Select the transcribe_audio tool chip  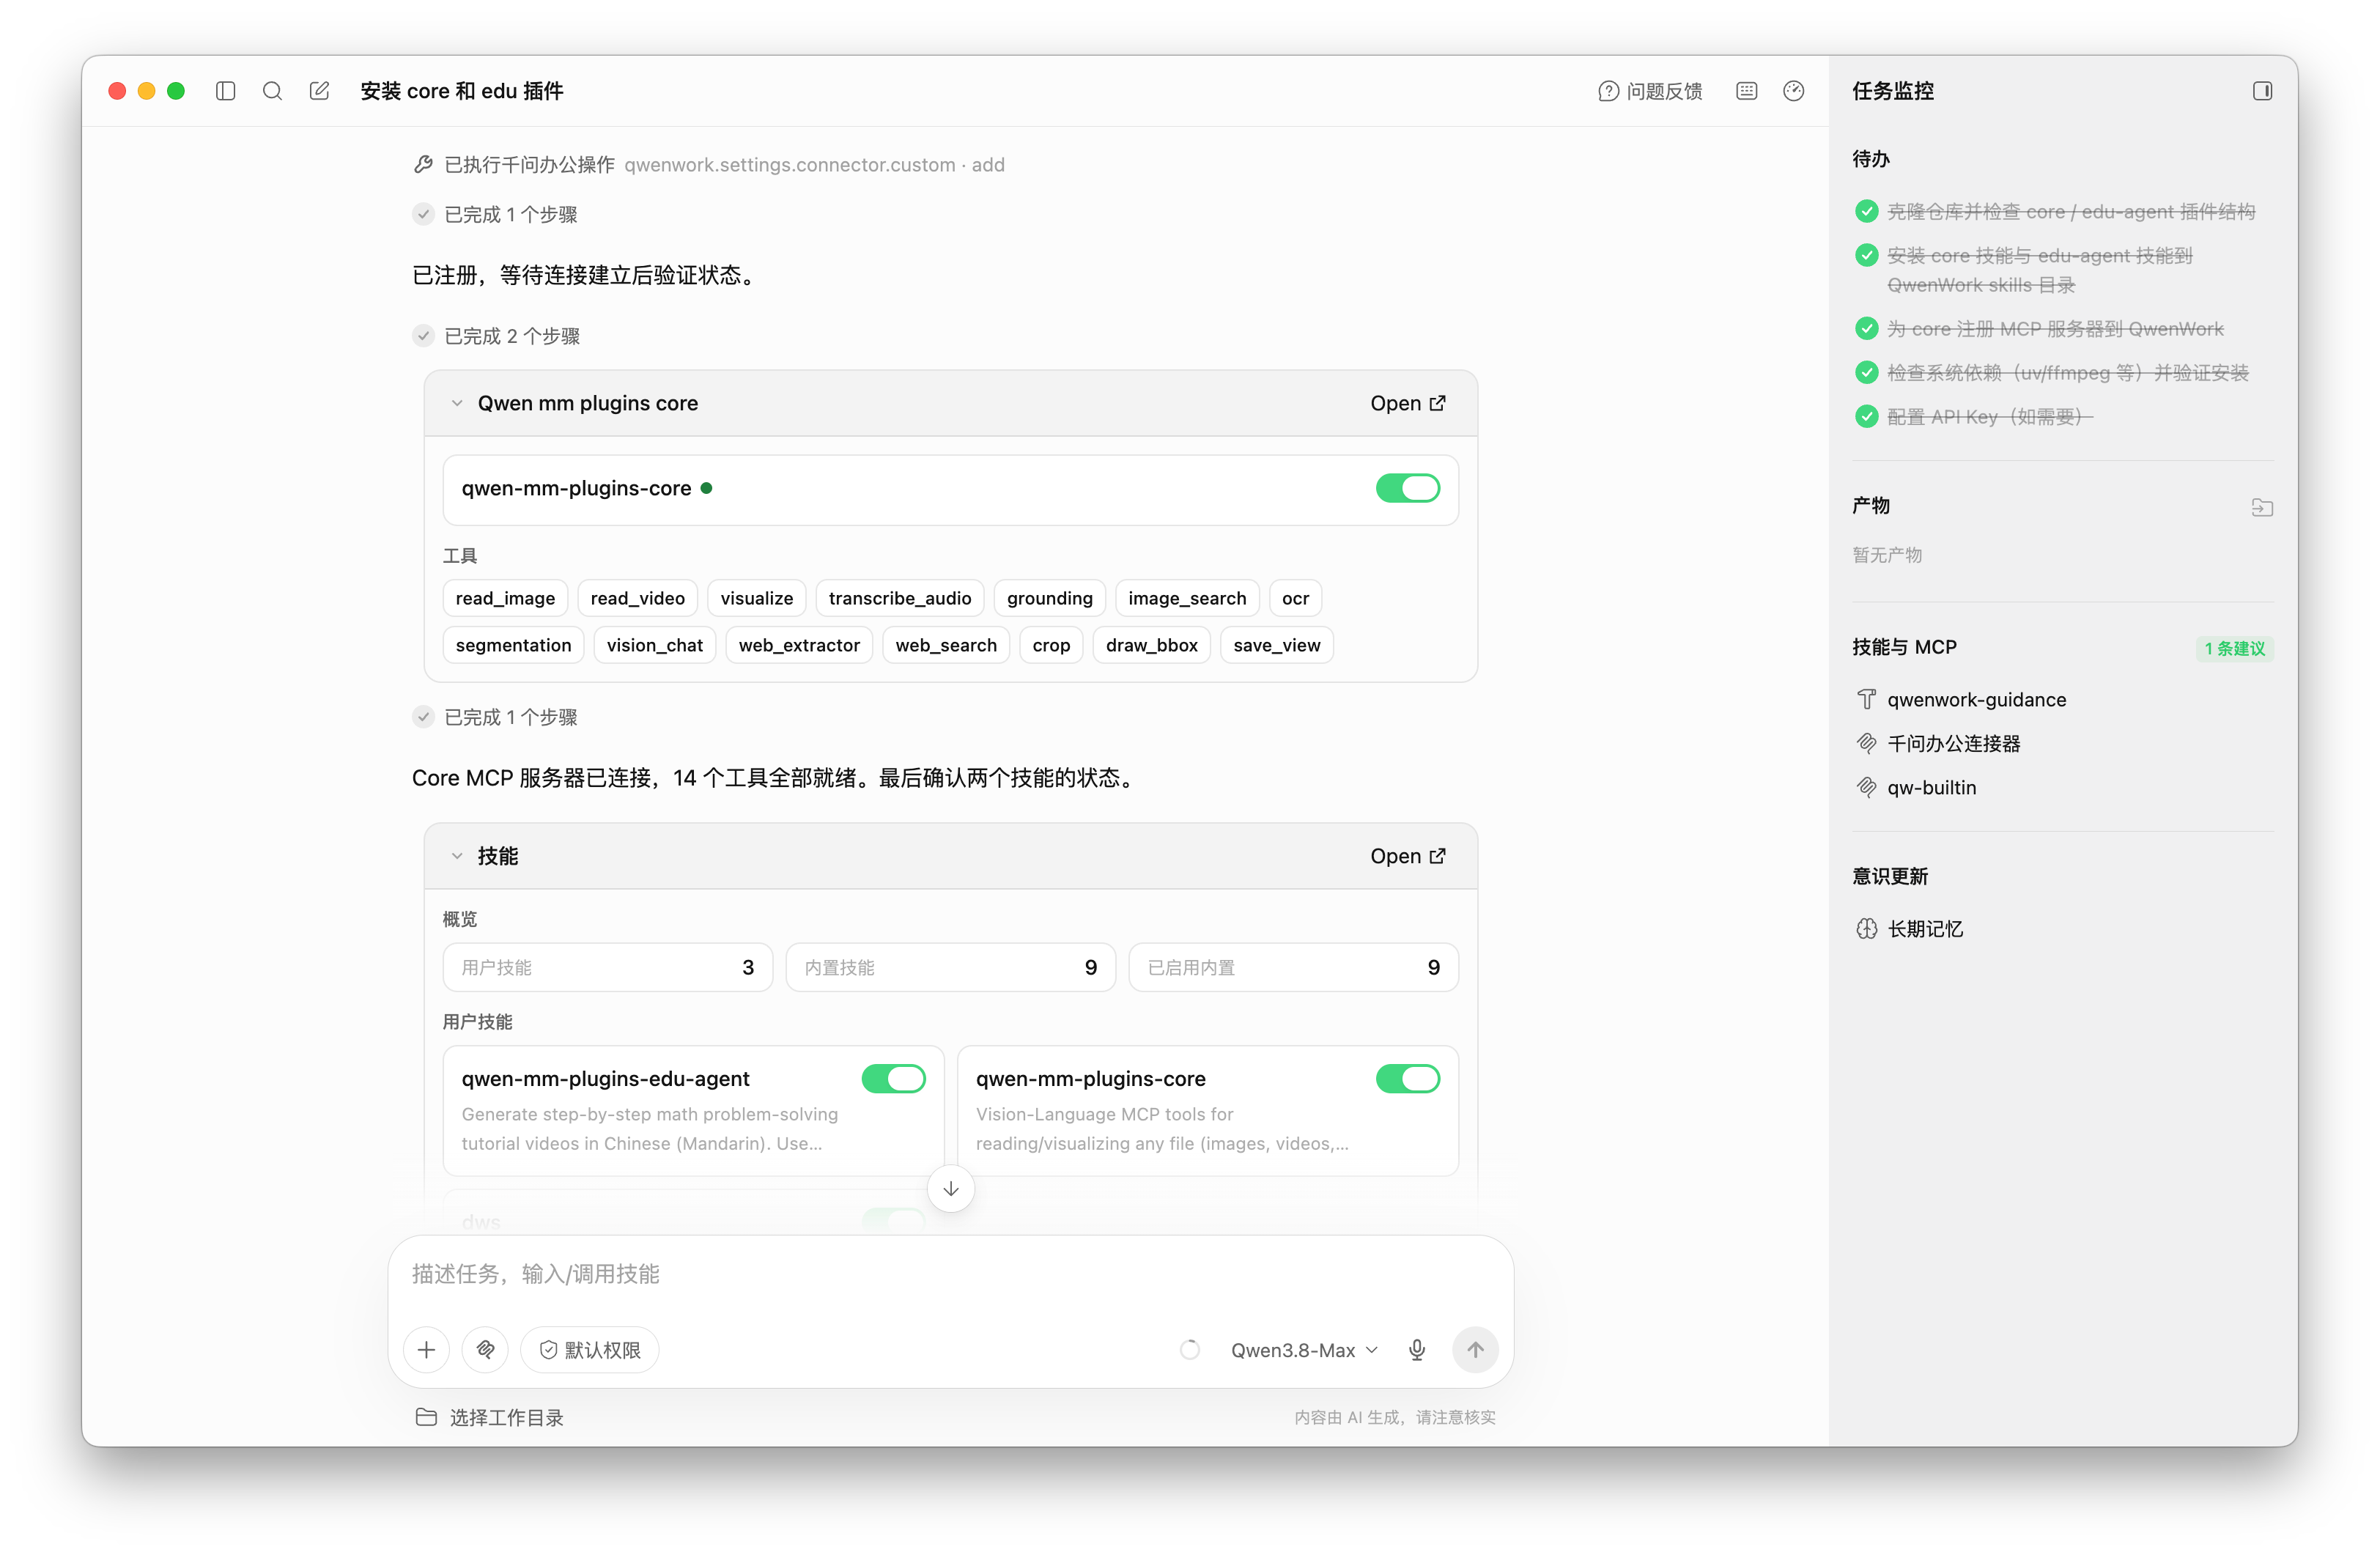(x=899, y=598)
